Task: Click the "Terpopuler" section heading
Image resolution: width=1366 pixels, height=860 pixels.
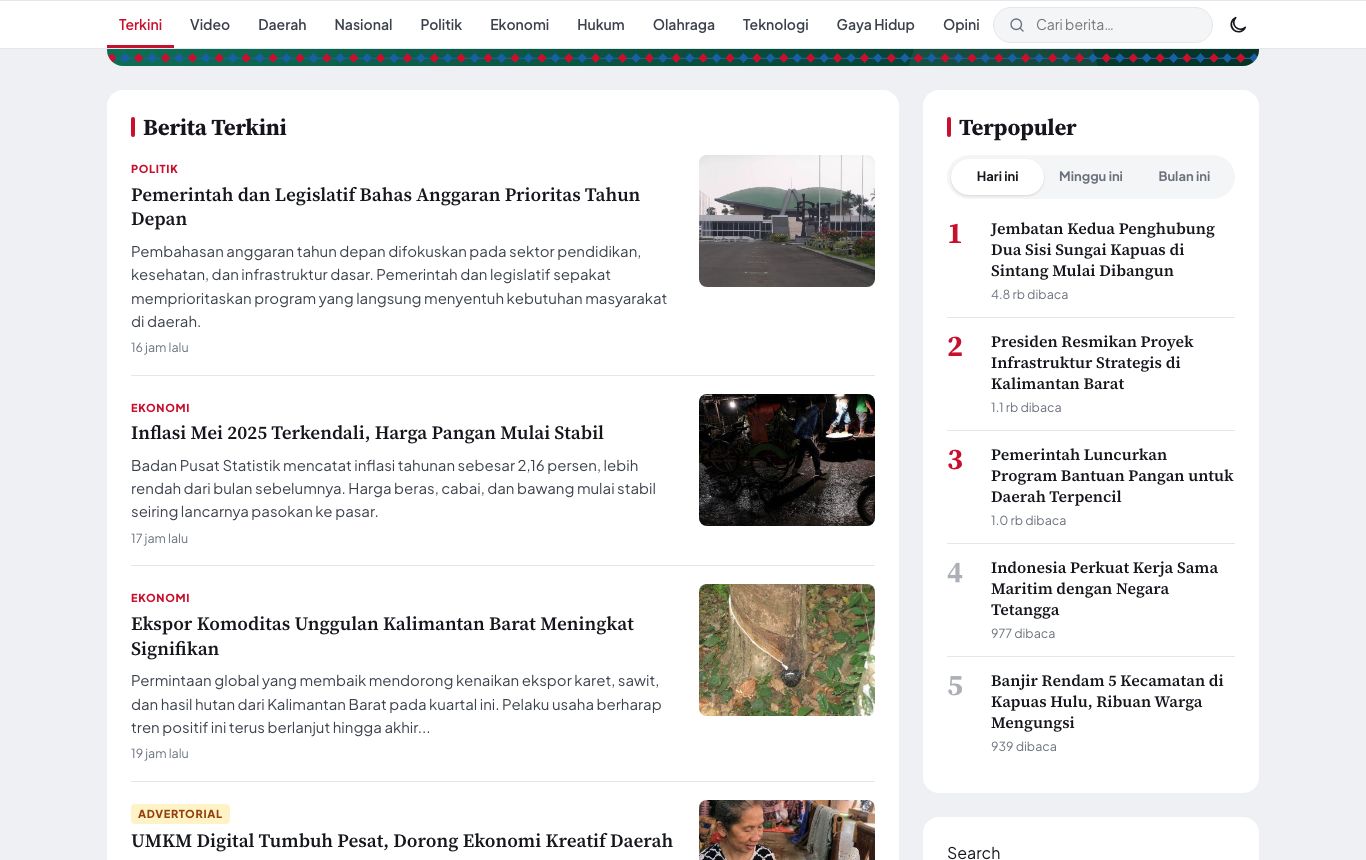Action: click(x=1018, y=128)
